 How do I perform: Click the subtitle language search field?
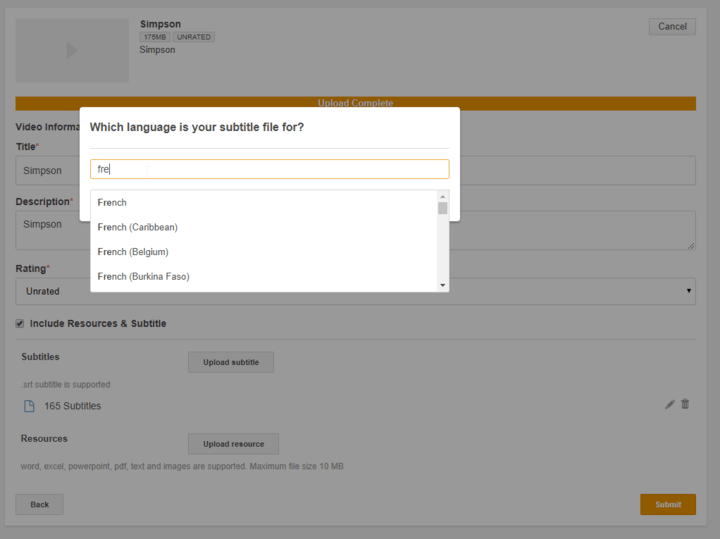(269, 169)
